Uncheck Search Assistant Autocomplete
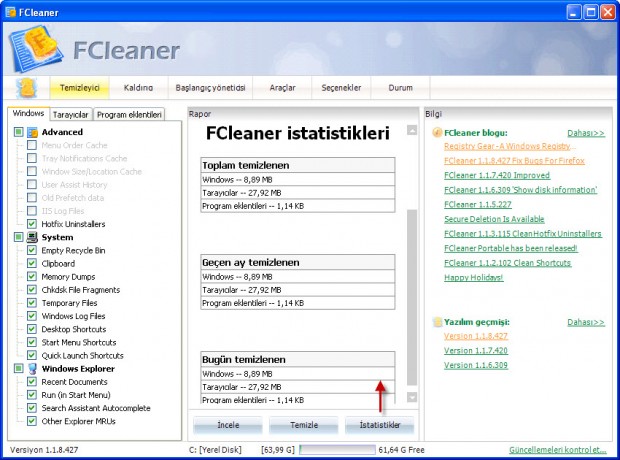This screenshot has height=460, width=620. pos(32,408)
